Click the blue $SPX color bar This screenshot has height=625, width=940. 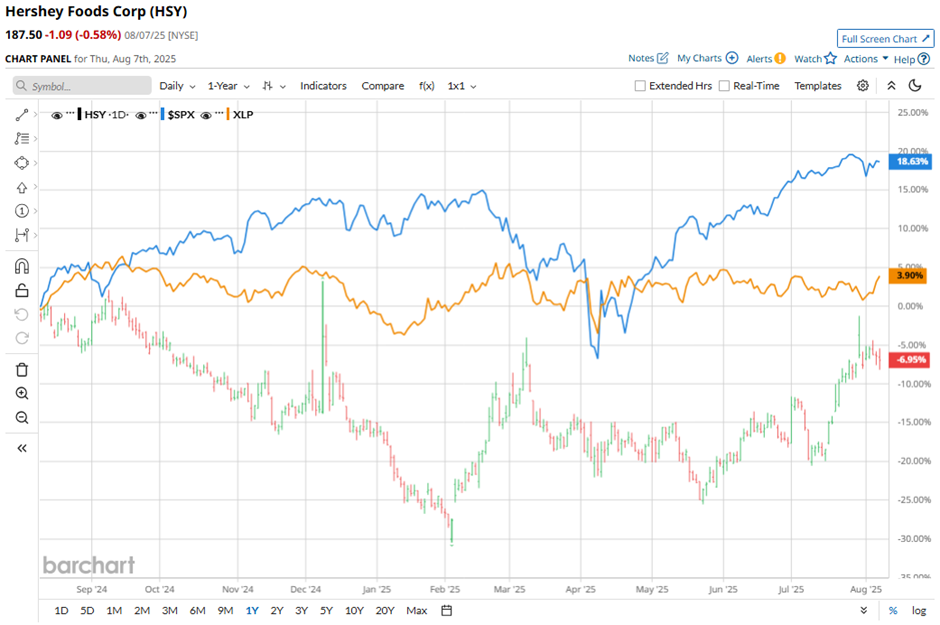point(162,114)
